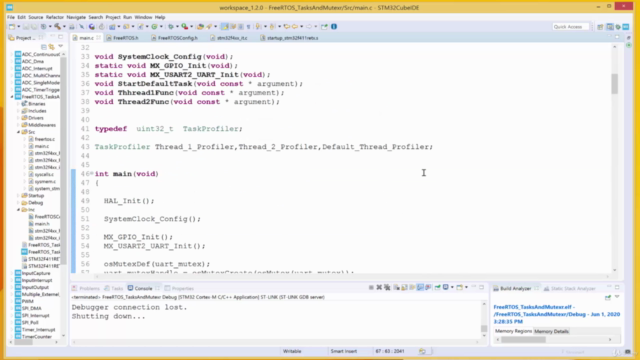The height and width of the screenshot is (360, 640).
Task: Open the Project menu
Action: [113, 17]
